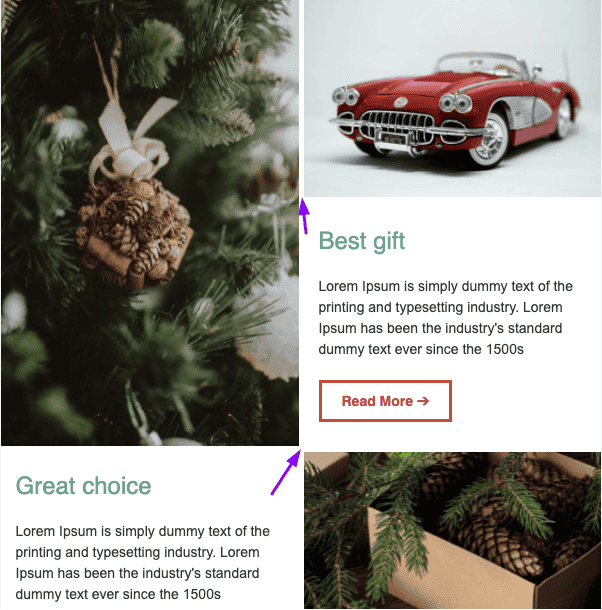Click the paragraph under Best gift
The image size is (602, 610).
(446, 317)
